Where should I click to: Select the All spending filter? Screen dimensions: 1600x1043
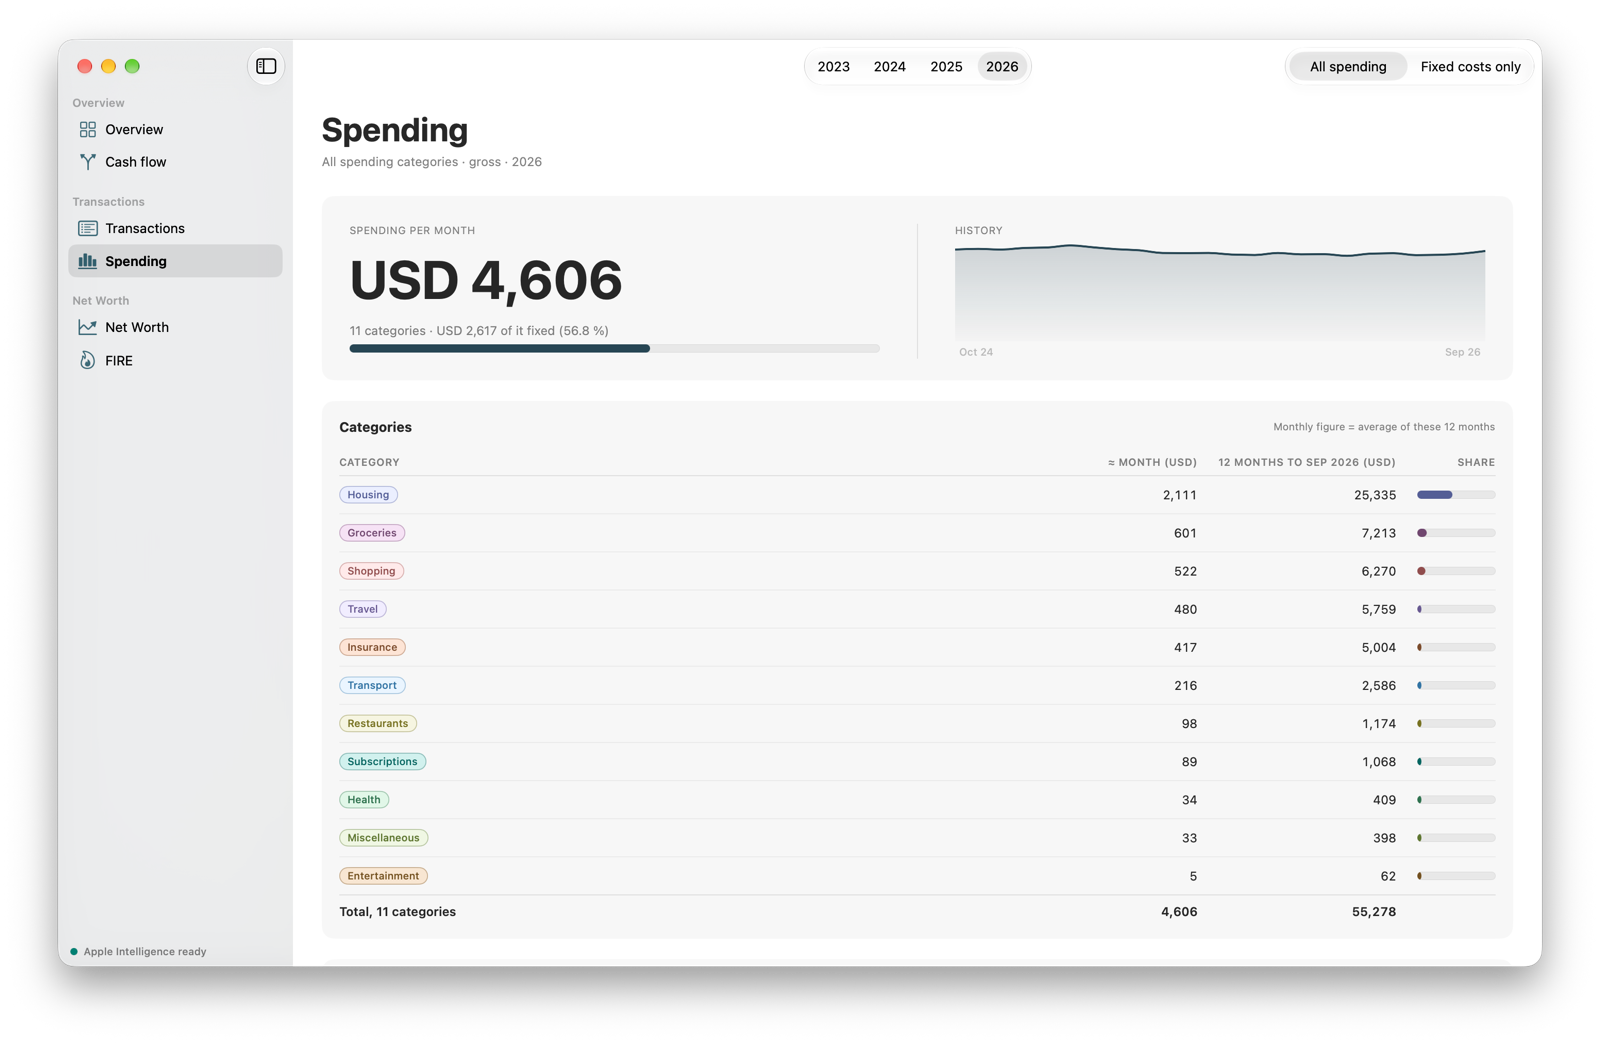[1348, 67]
